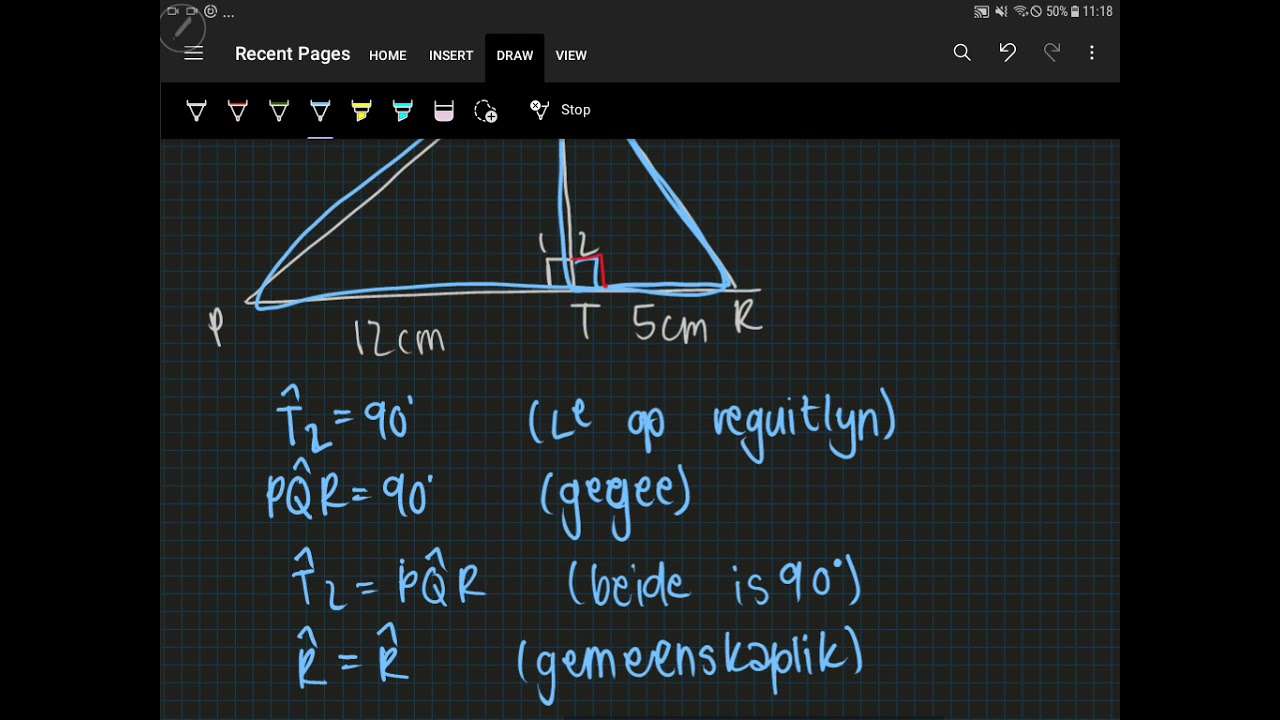Click the handwritten word 'gemeenskaplik'
Viewport: 1280px width, 720px height.
[x=690, y=660]
